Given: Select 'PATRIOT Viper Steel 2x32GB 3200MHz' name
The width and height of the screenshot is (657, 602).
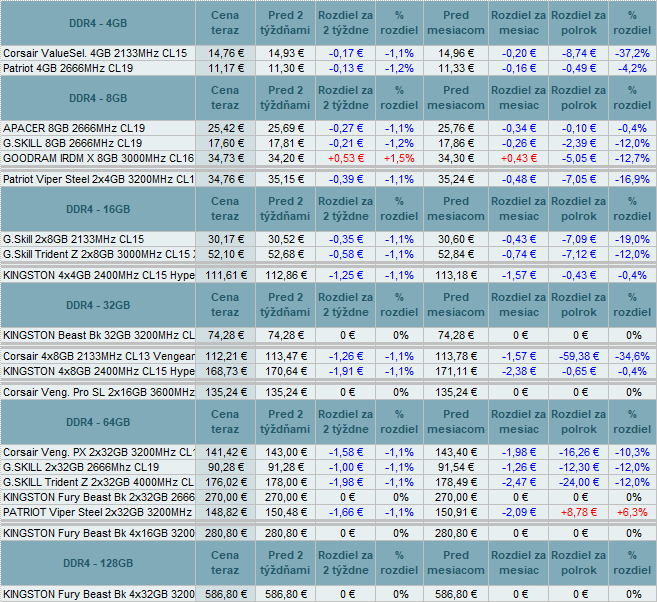Looking at the screenshot, I should coord(97,513).
